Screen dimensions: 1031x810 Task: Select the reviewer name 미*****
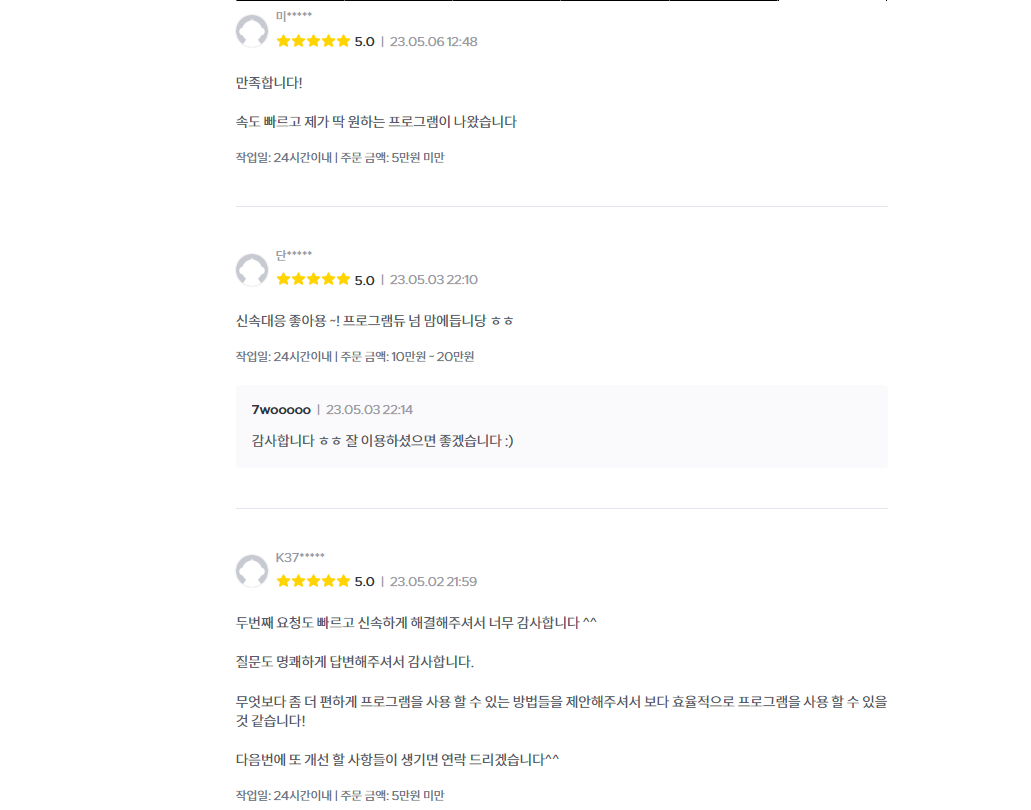(293, 16)
